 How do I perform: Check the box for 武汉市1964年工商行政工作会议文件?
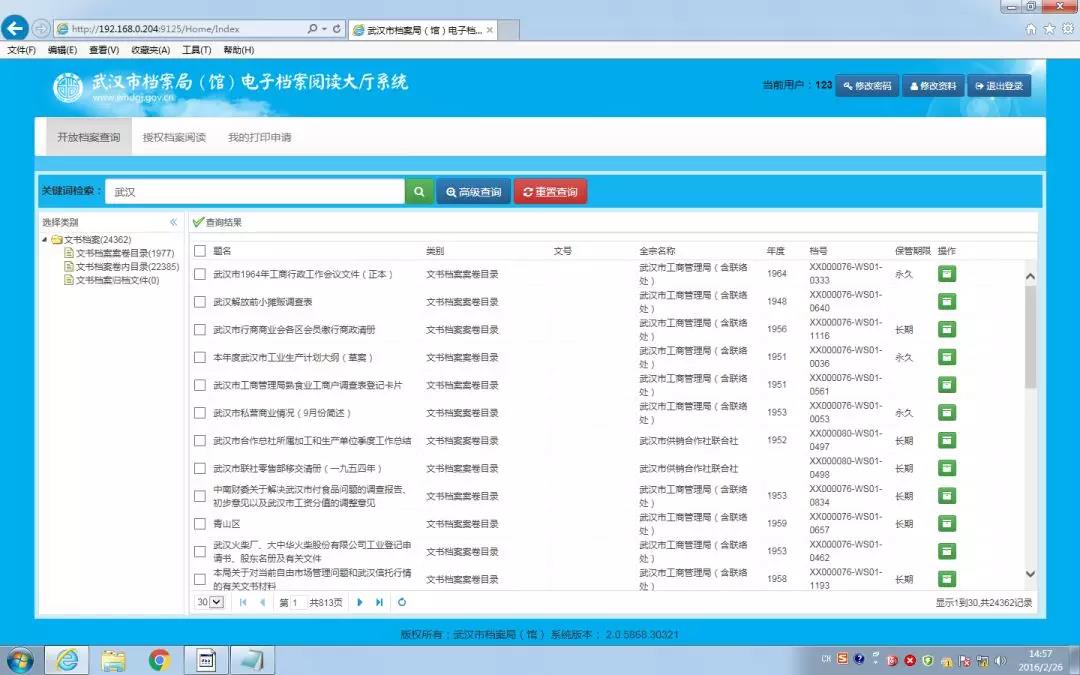coord(200,274)
